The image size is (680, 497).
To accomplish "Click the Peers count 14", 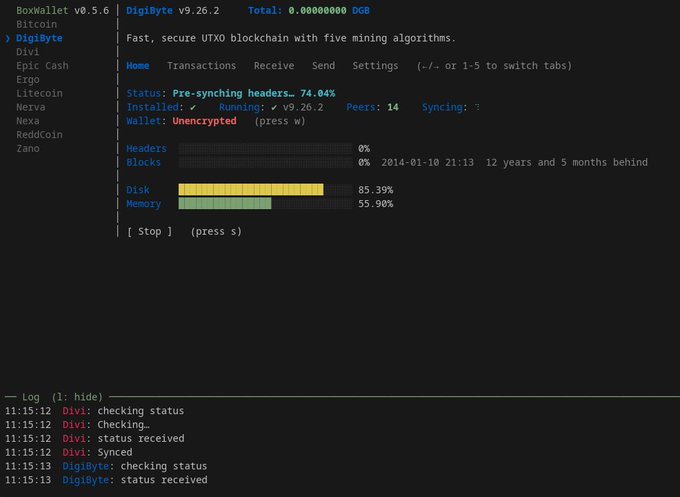I will [393, 107].
